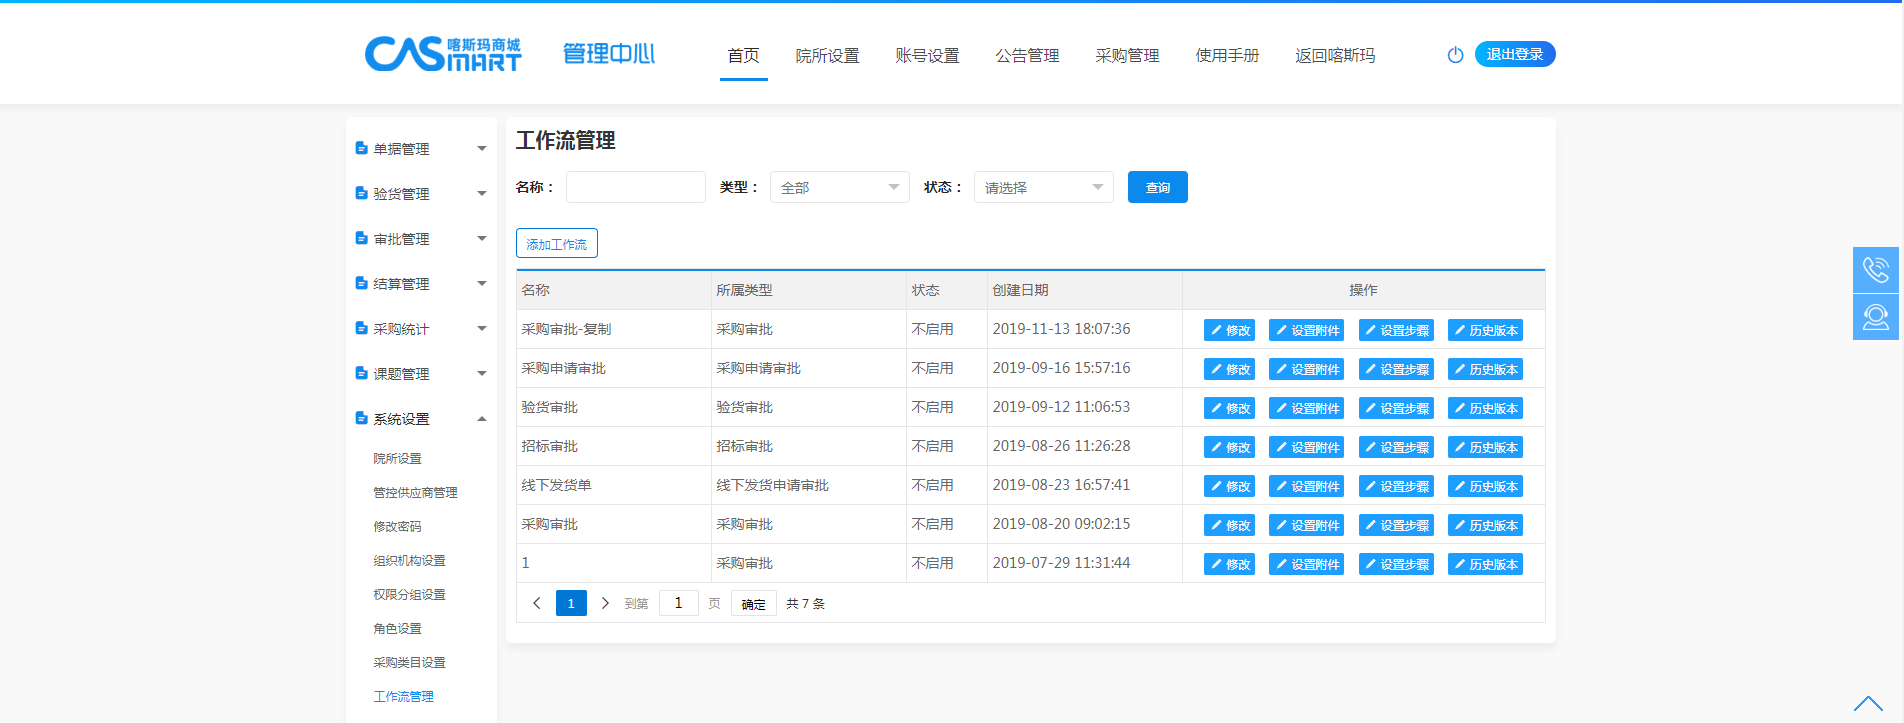Click the power icon beside 退出登录
This screenshot has height=723, width=1904.
[1455, 55]
